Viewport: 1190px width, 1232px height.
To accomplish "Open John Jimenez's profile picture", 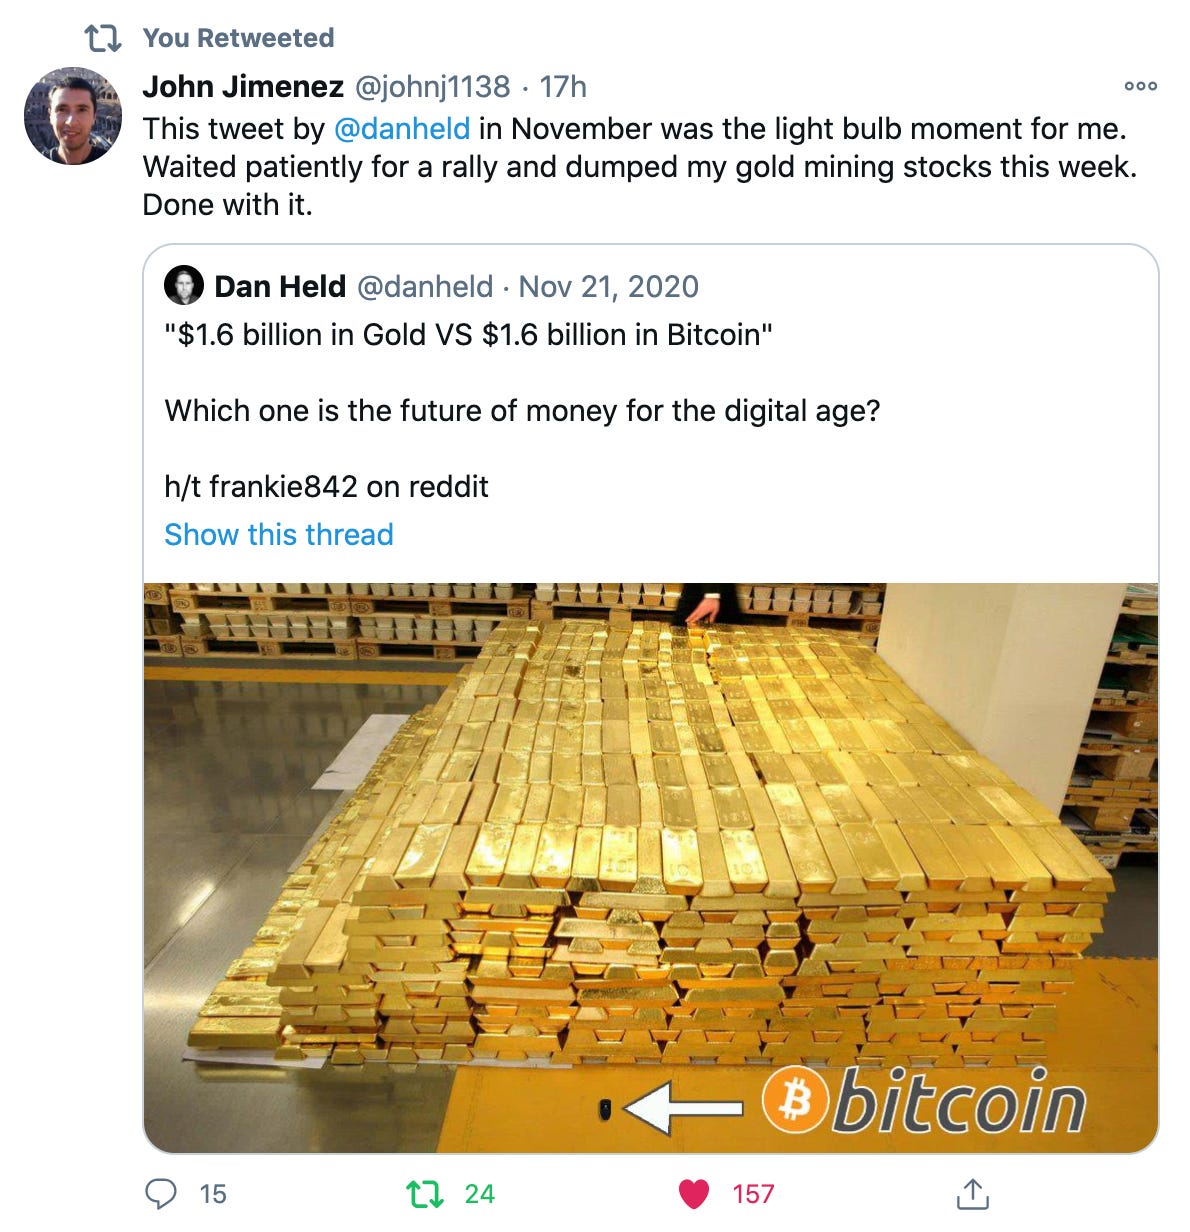I will coord(73,116).
